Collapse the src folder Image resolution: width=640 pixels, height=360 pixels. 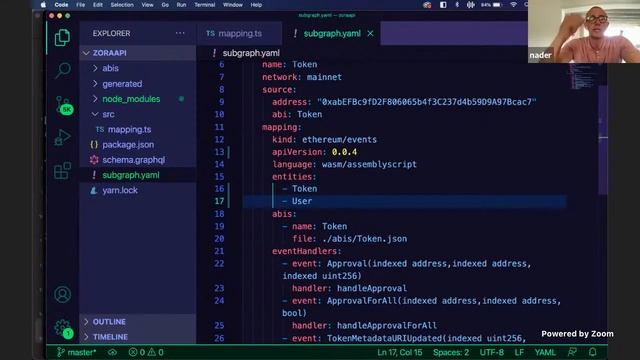138,114
